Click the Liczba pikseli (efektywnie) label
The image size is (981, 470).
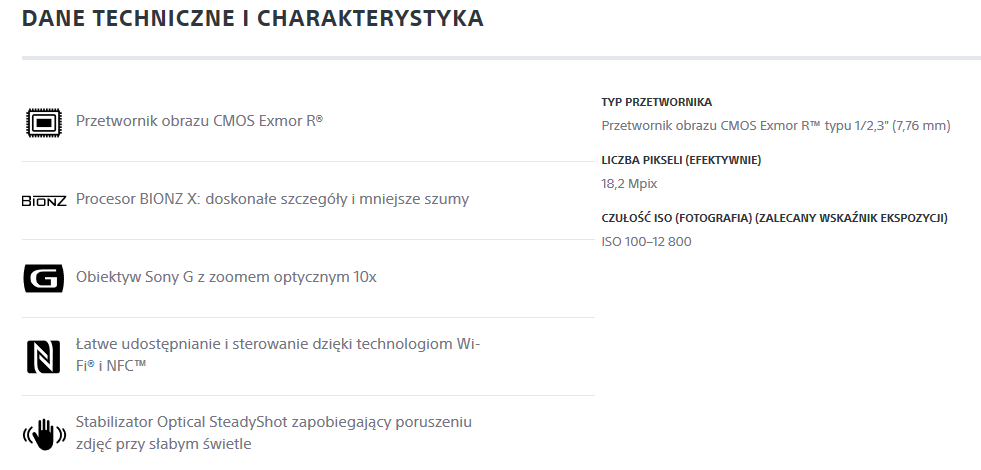point(681,160)
